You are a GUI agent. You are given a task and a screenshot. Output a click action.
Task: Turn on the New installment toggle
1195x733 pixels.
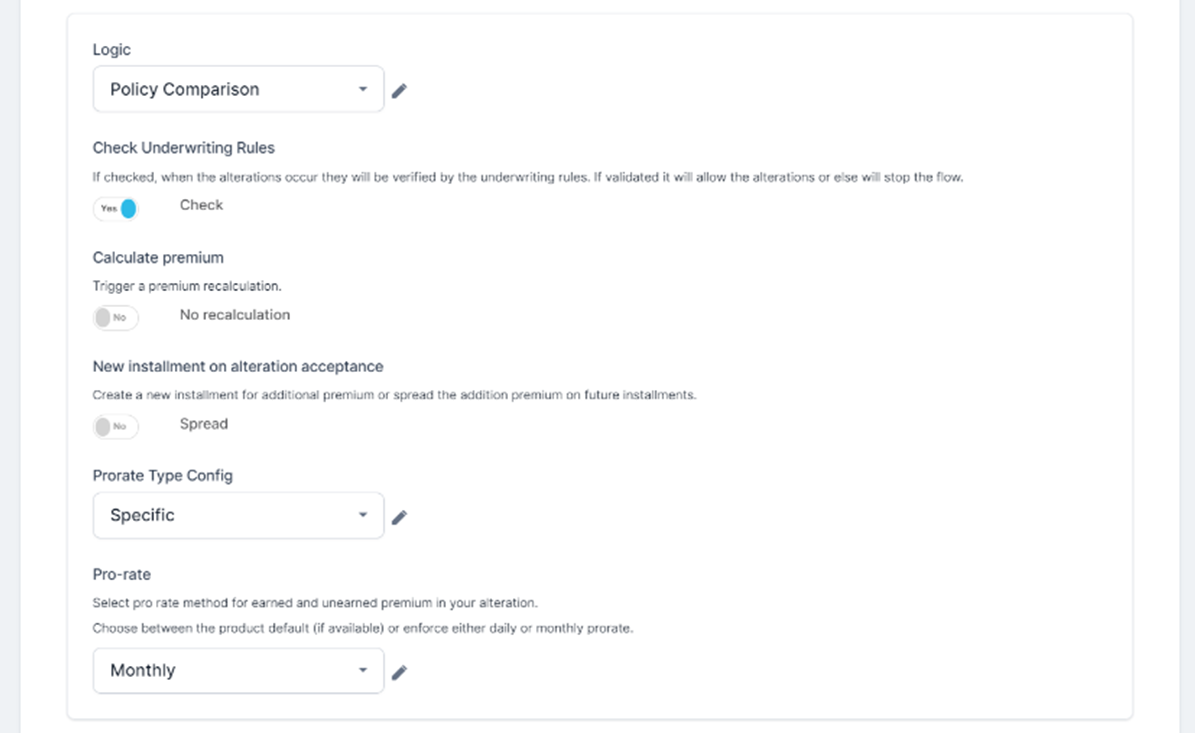click(x=116, y=426)
